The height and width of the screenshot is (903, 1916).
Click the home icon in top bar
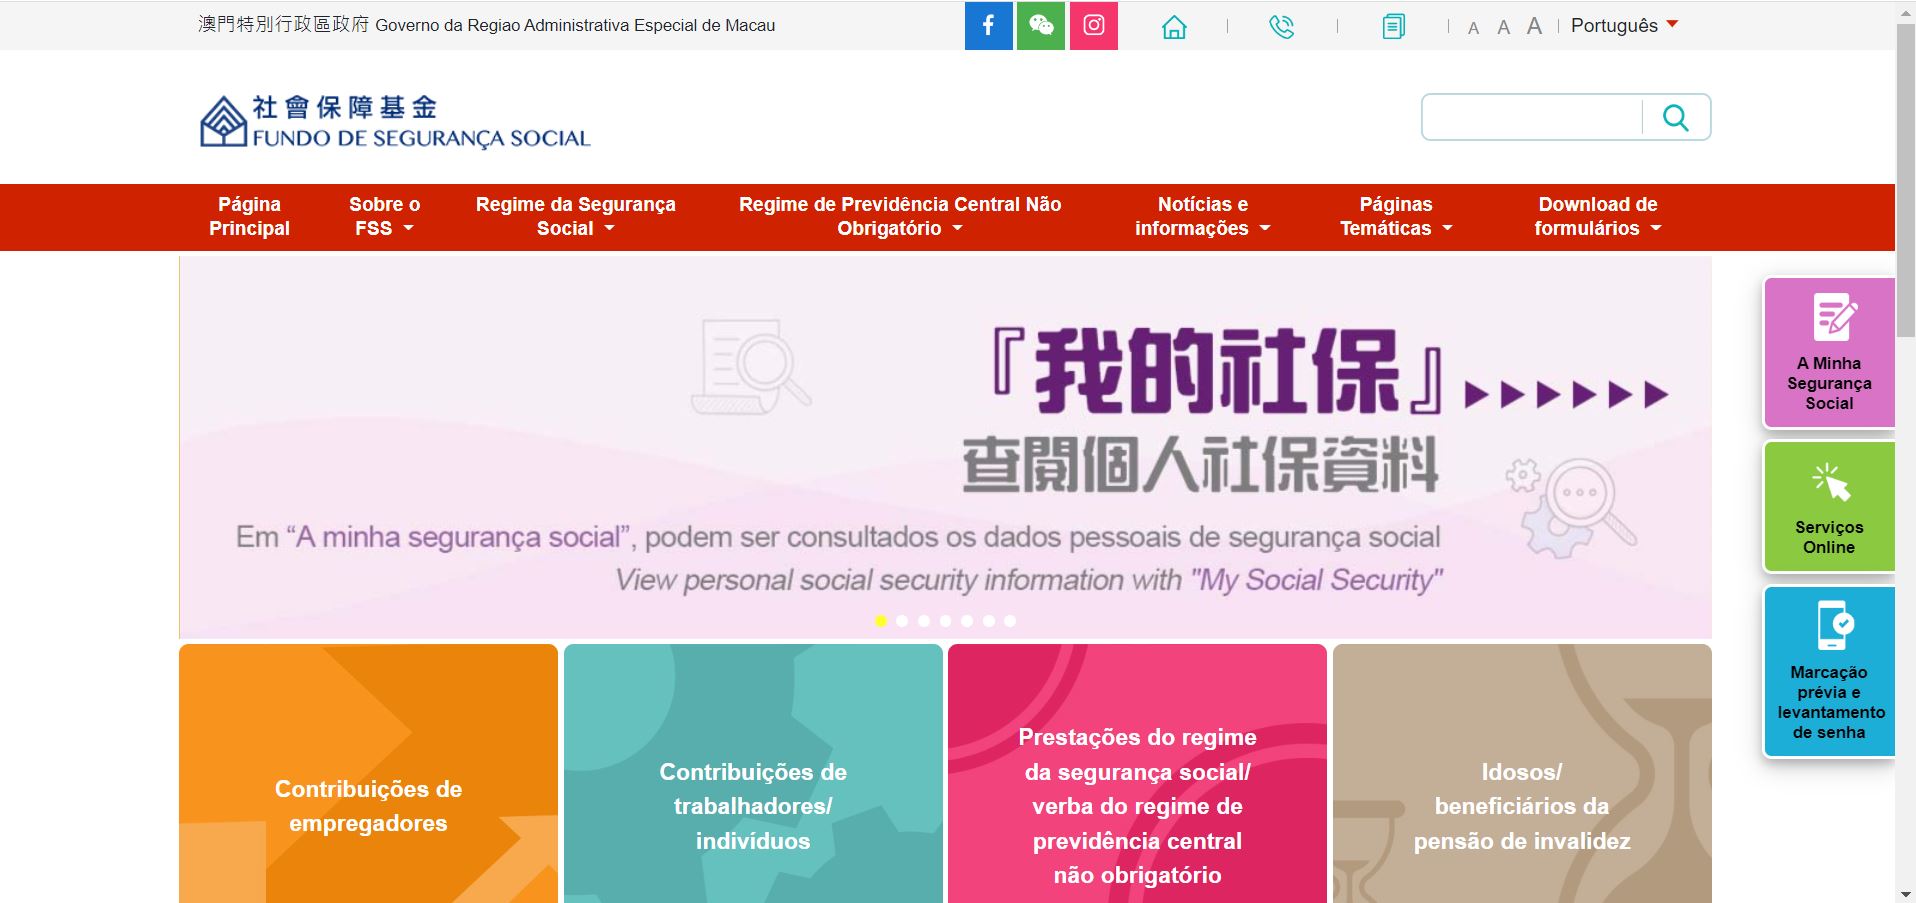1174,27
